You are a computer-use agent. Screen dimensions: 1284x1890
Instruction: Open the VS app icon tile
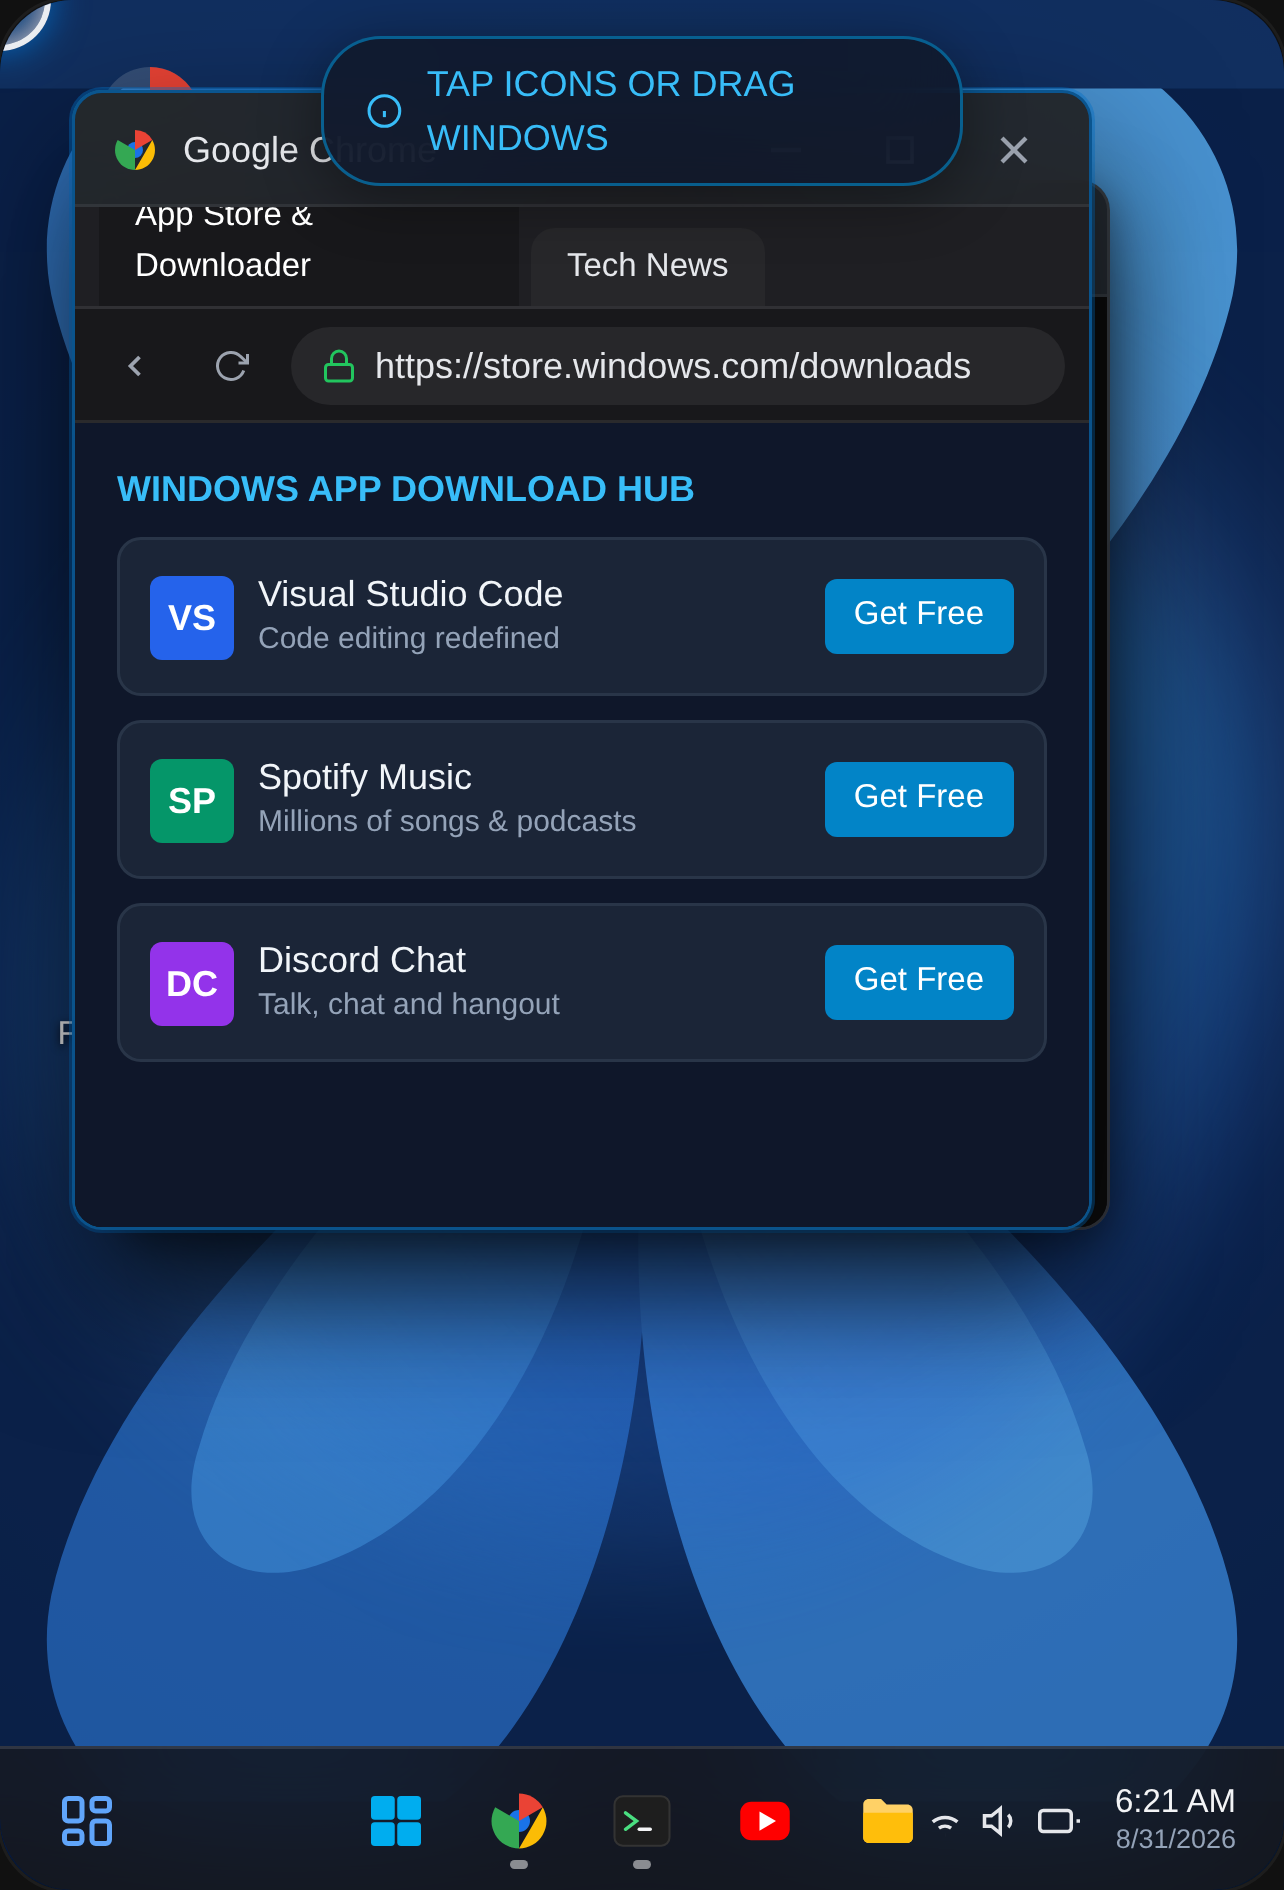[x=192, y=618]
